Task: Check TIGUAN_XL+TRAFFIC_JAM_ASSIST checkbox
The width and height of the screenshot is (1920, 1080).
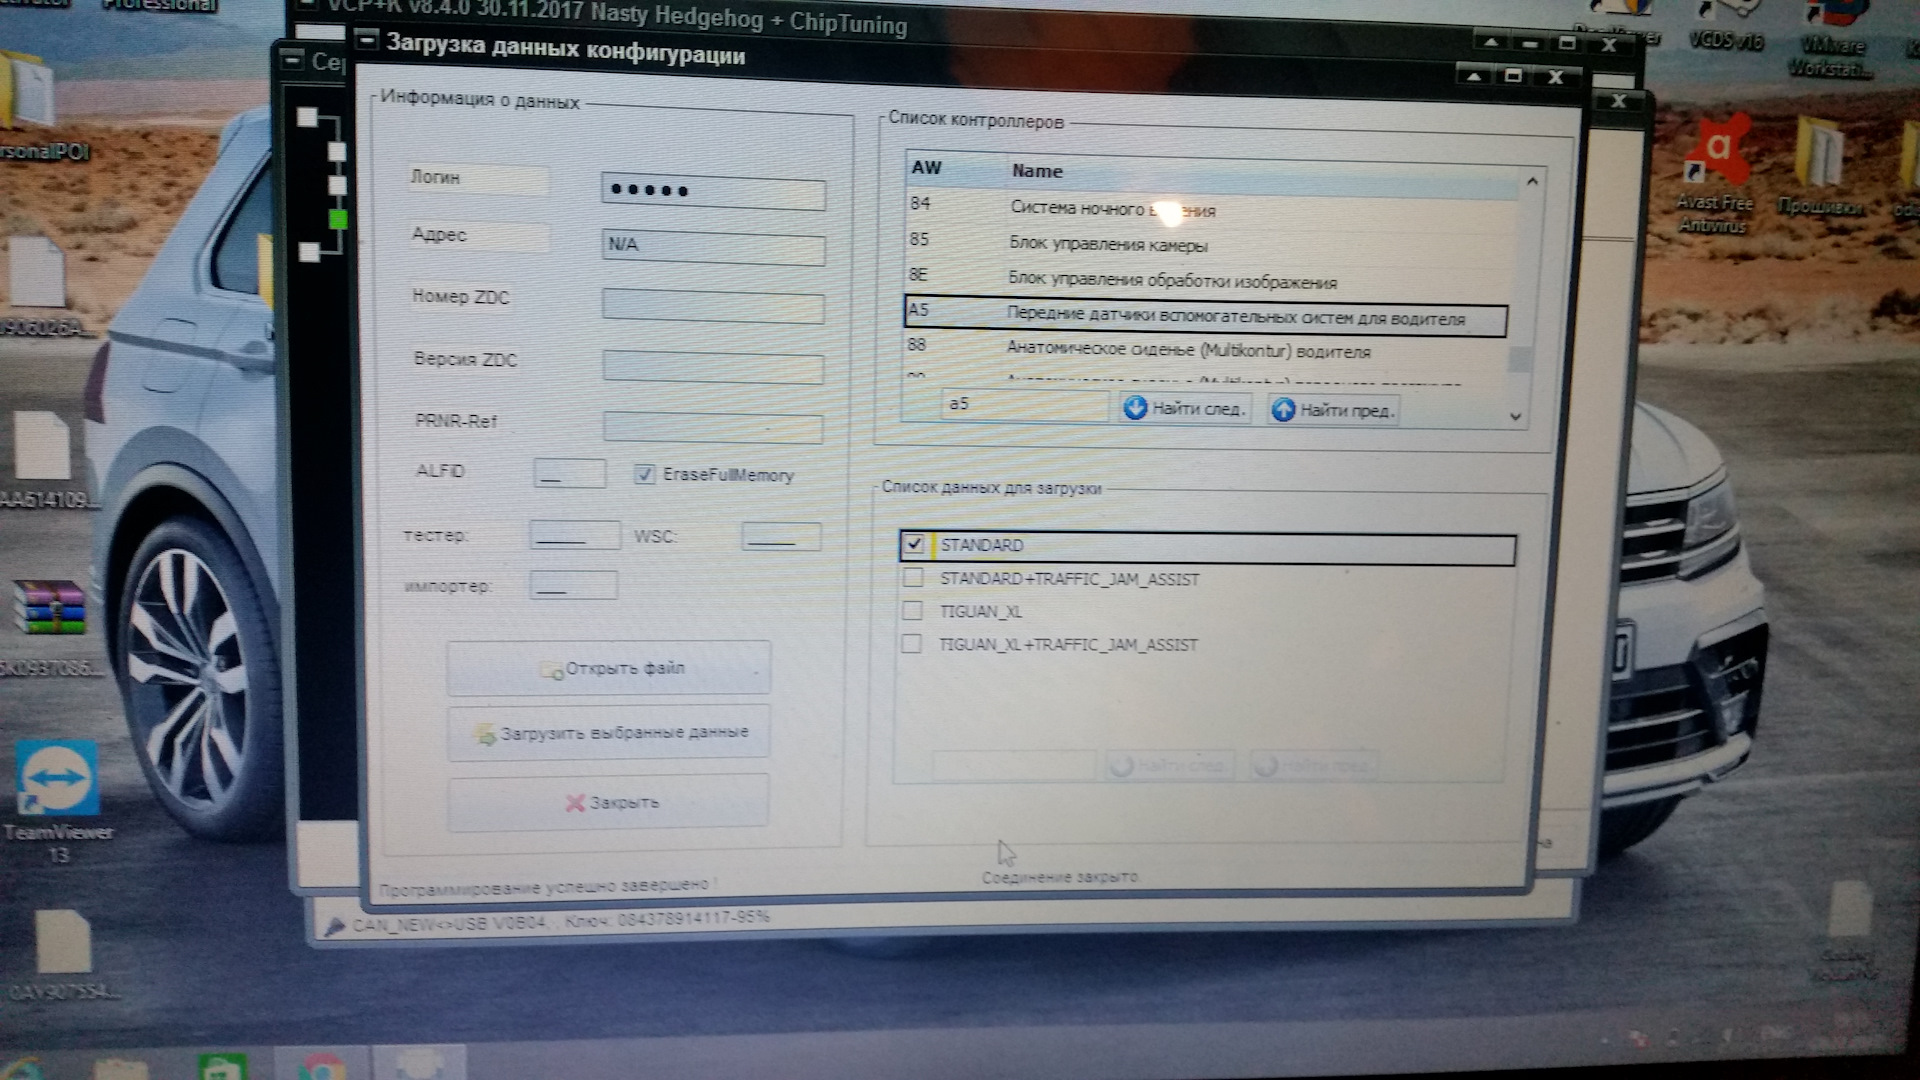Action: coord(911,644)
